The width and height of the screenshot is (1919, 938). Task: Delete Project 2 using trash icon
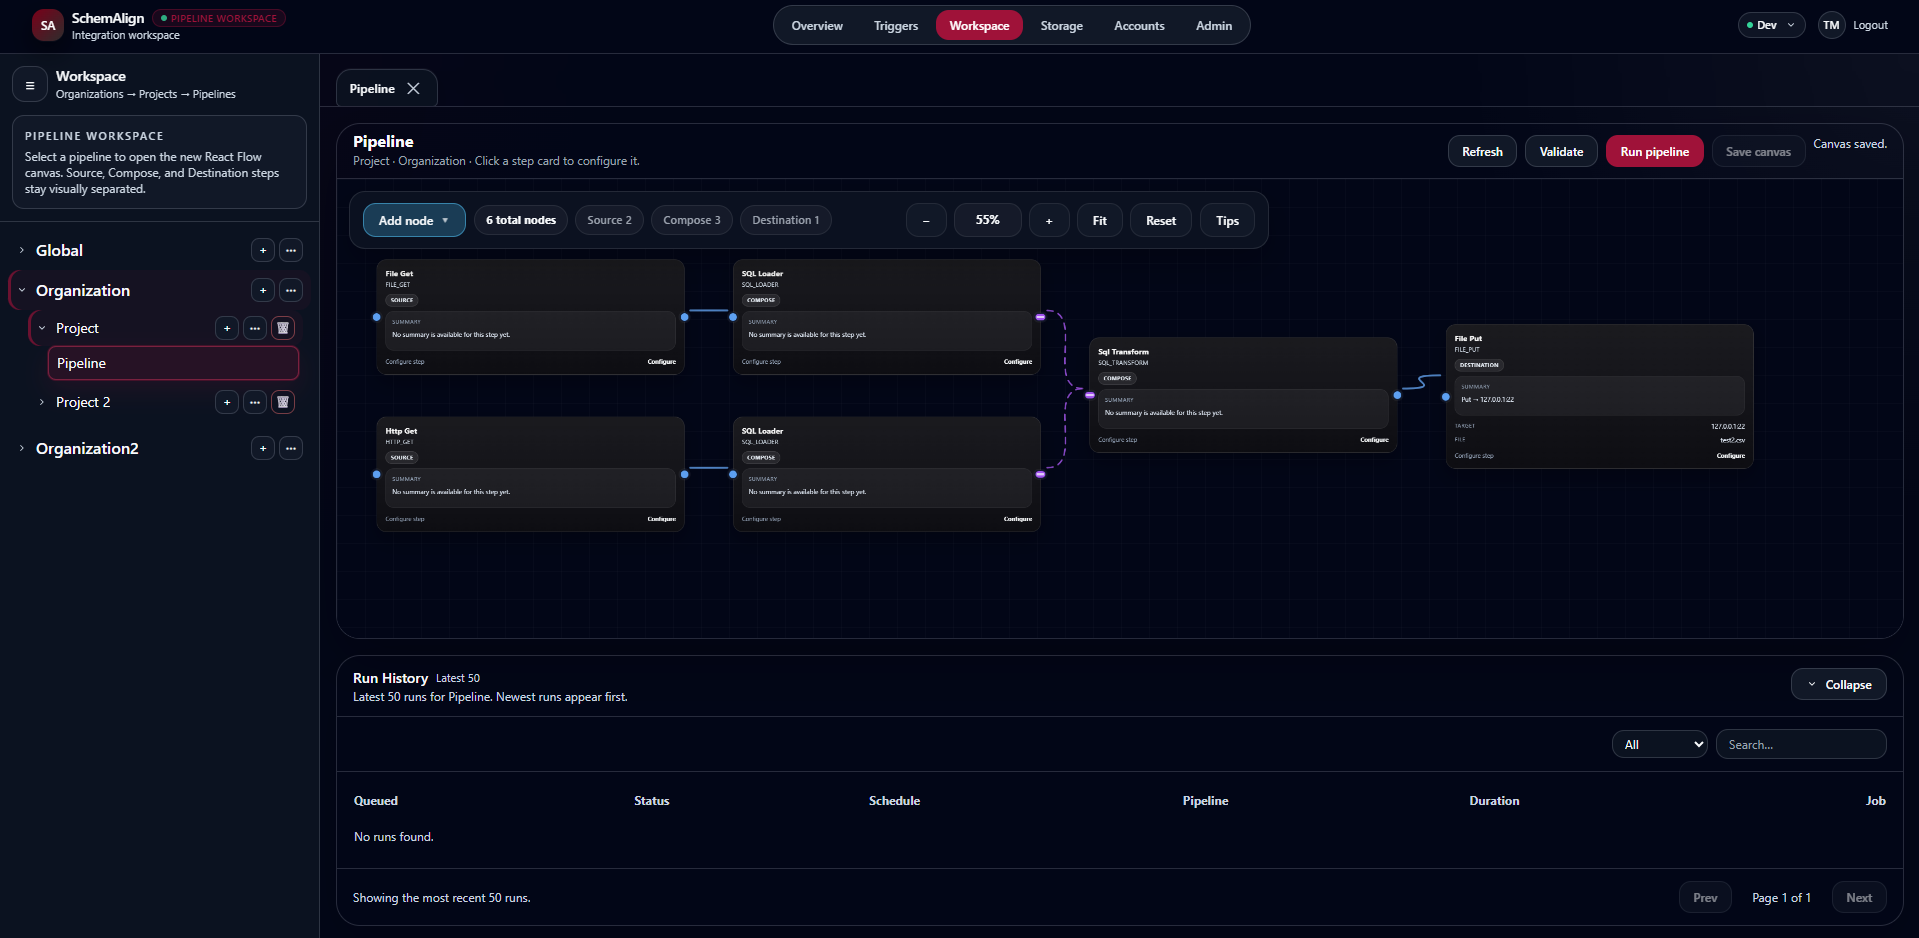[x=283, y=402]
